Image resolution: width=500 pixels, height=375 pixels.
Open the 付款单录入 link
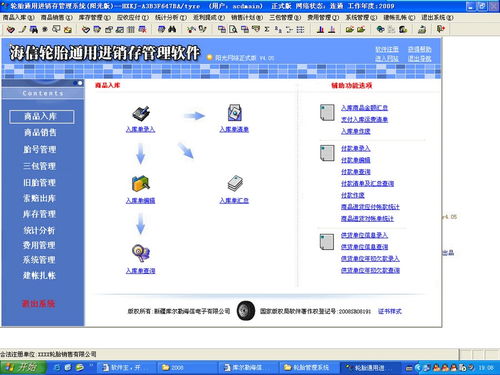click(x=355, y=148)
